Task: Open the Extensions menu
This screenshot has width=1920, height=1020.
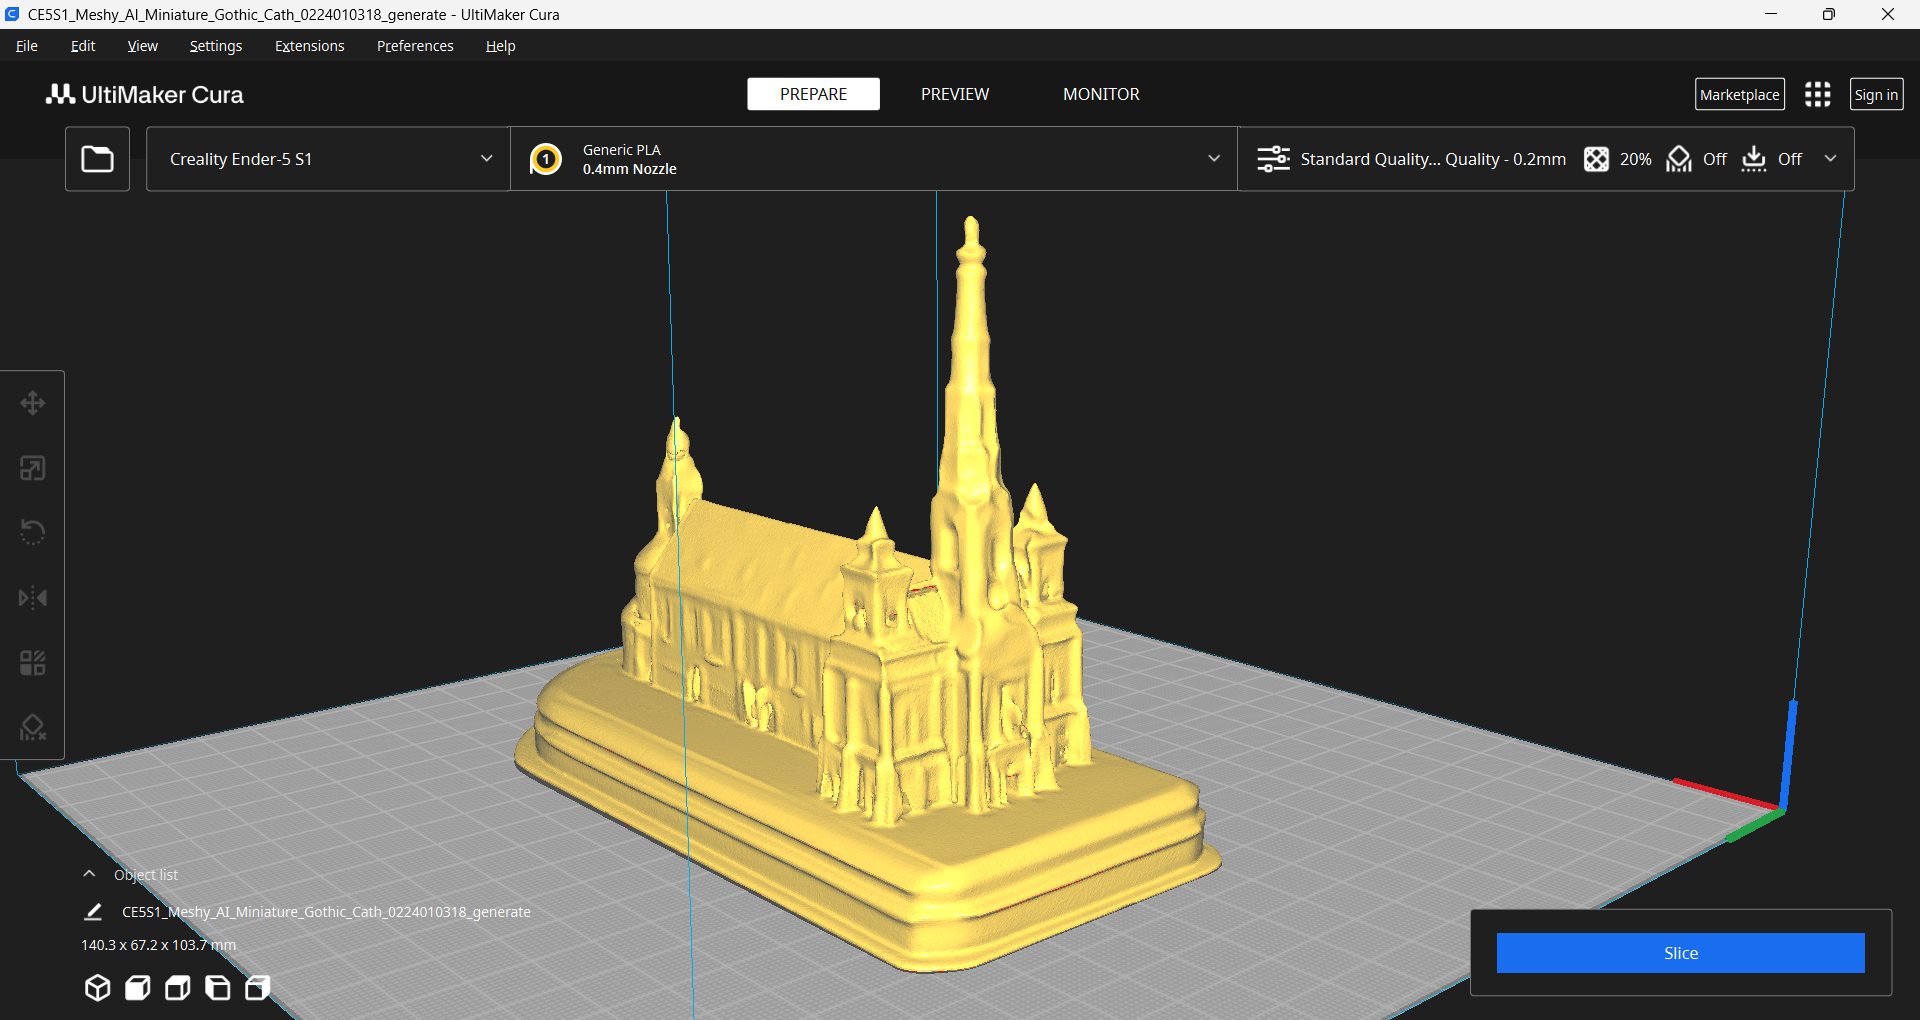Action: click(x=309, y=46)
